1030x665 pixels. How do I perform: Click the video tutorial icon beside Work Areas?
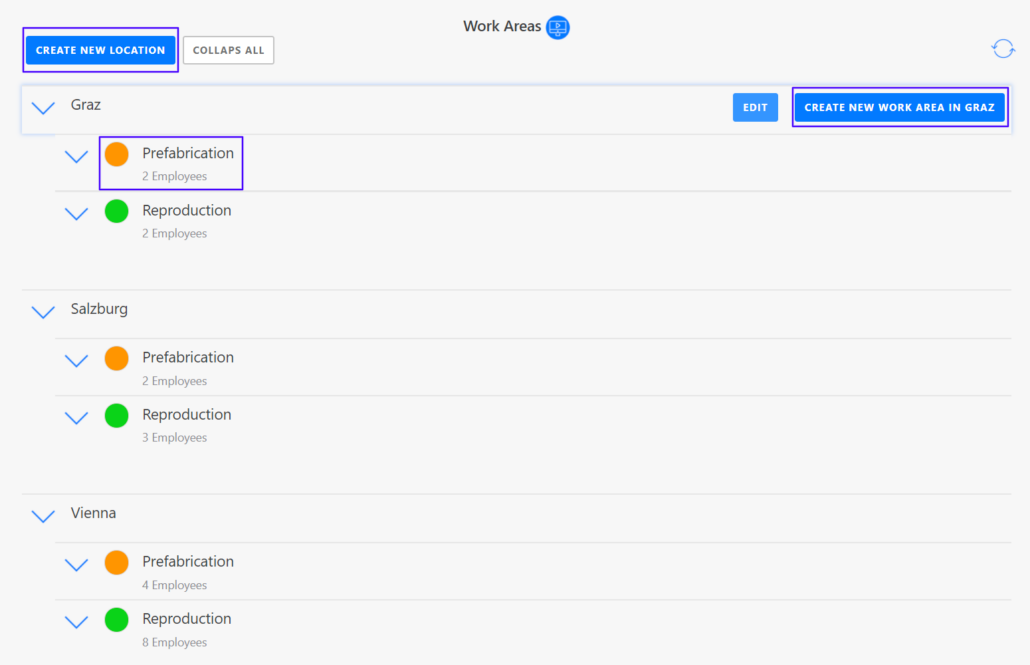pyautogui.click(x=558, y=27)
